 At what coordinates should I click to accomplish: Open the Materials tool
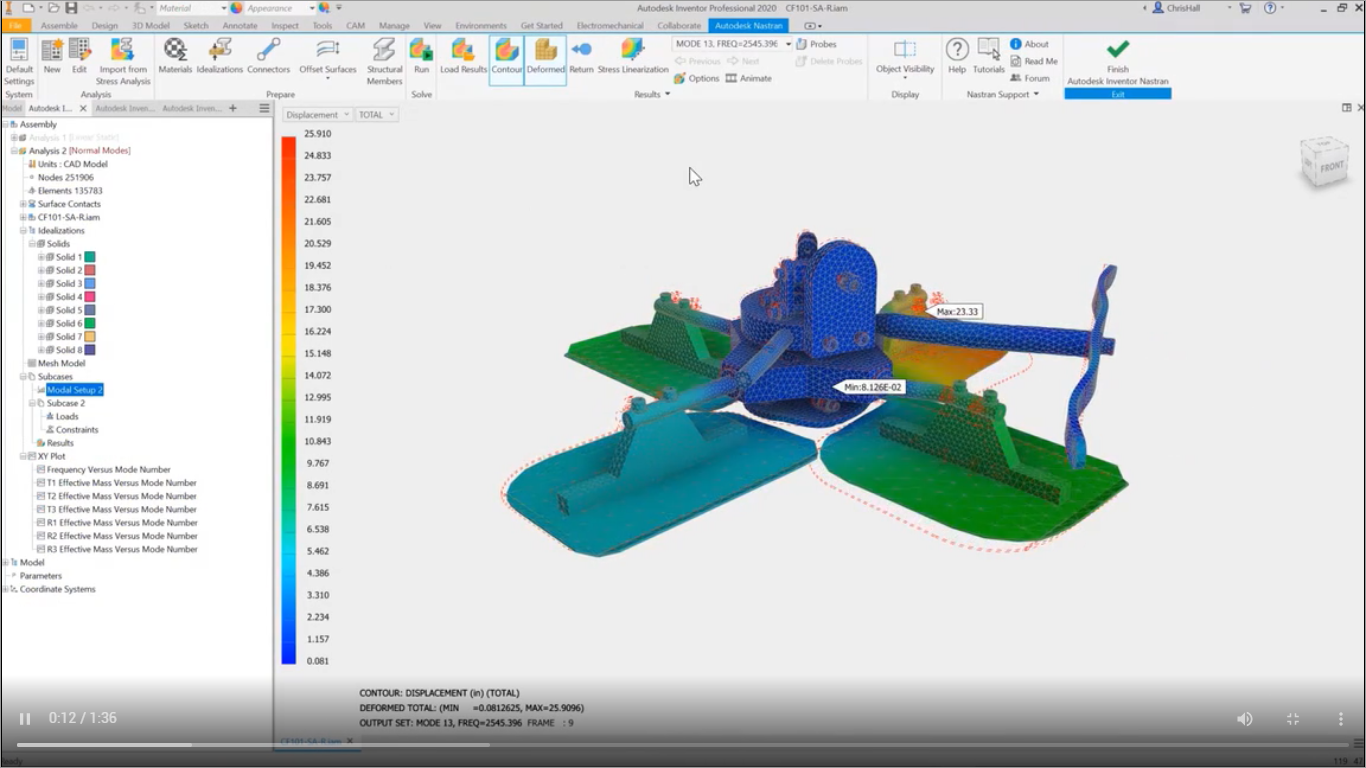pos(175,57)
